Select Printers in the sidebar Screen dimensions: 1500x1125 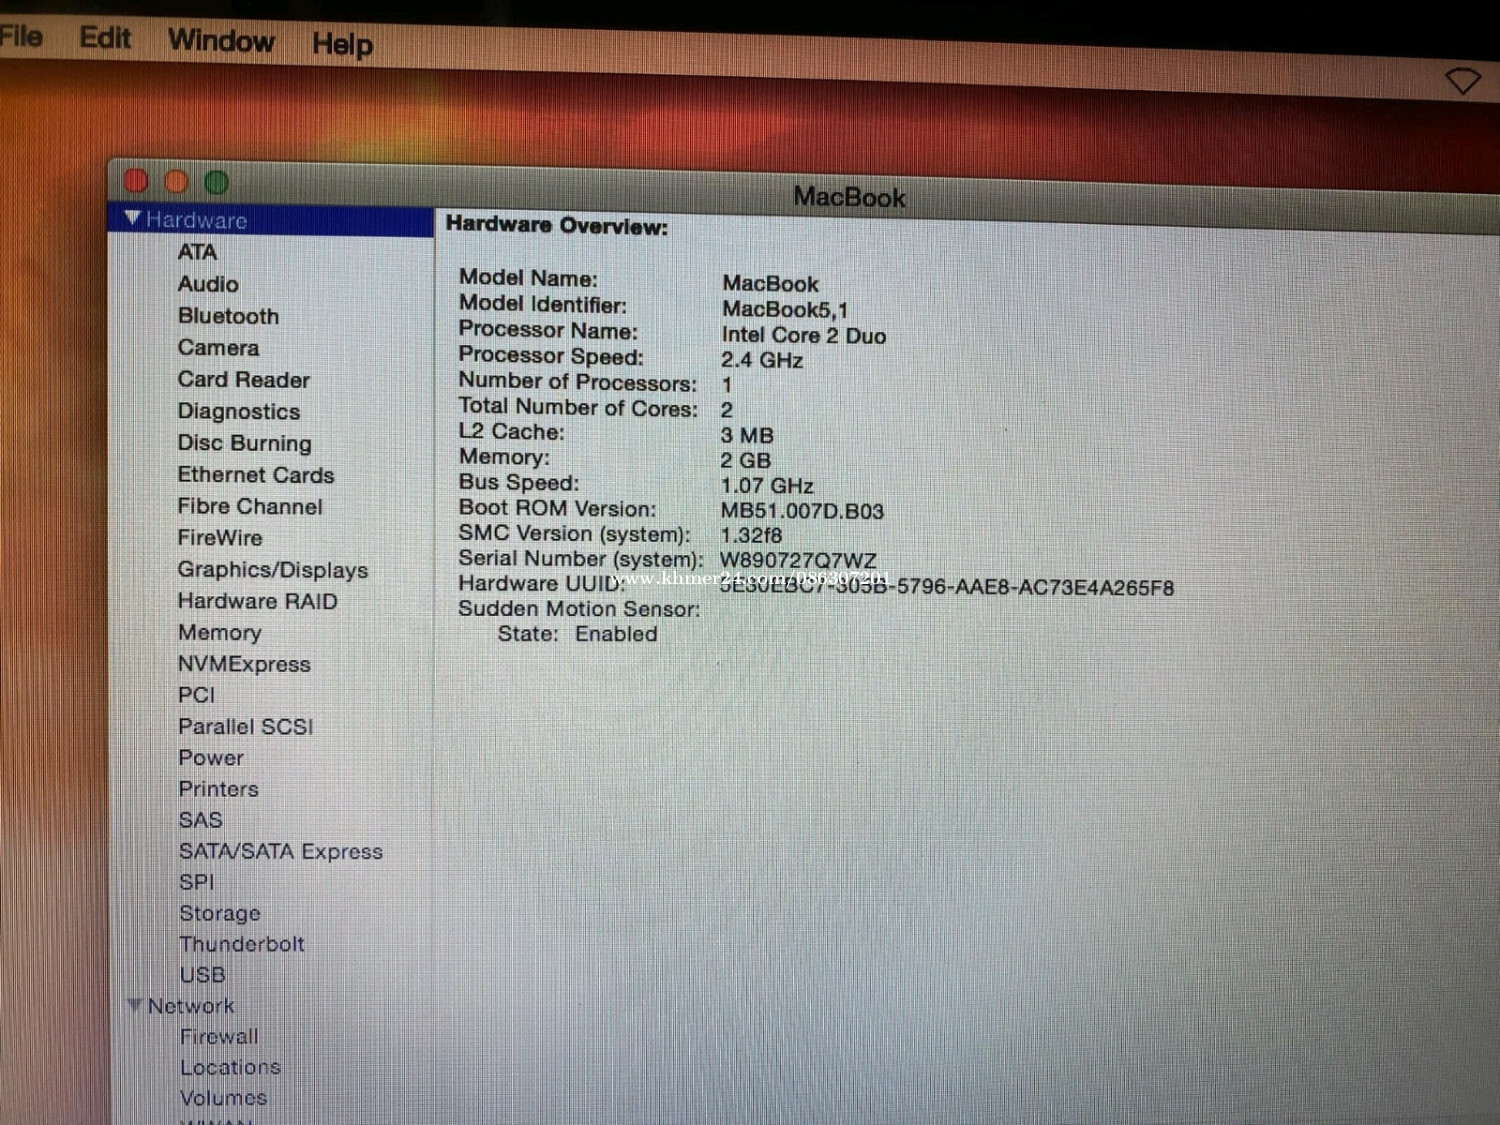coord(219,789)
